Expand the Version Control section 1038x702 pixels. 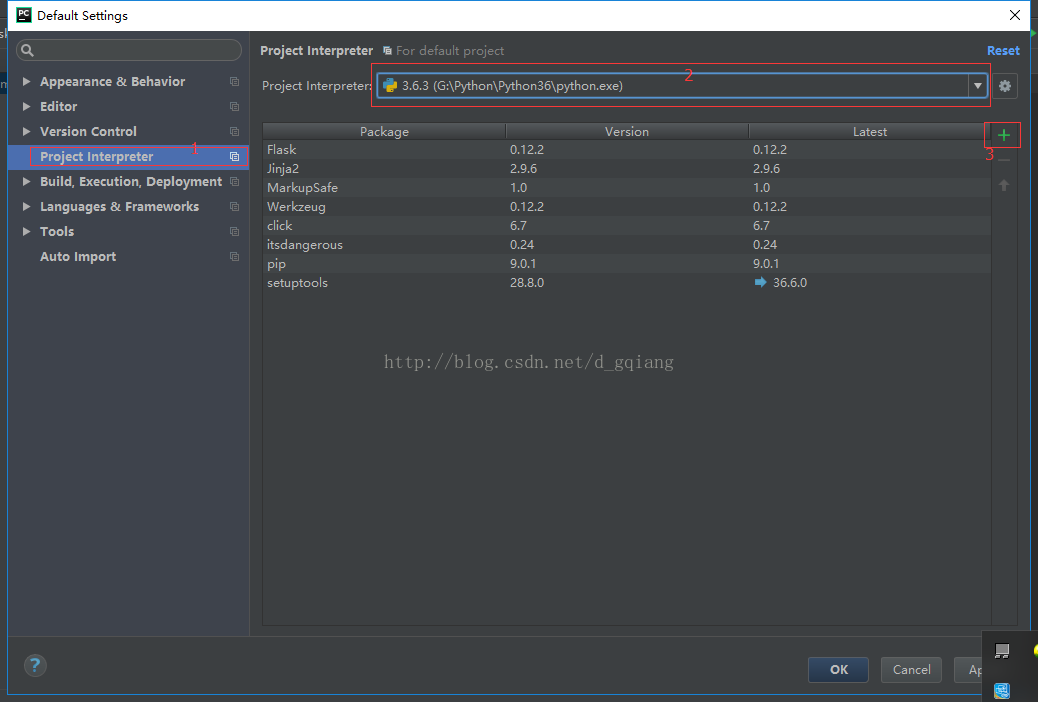pyautogui.click(x=26, y=132)
